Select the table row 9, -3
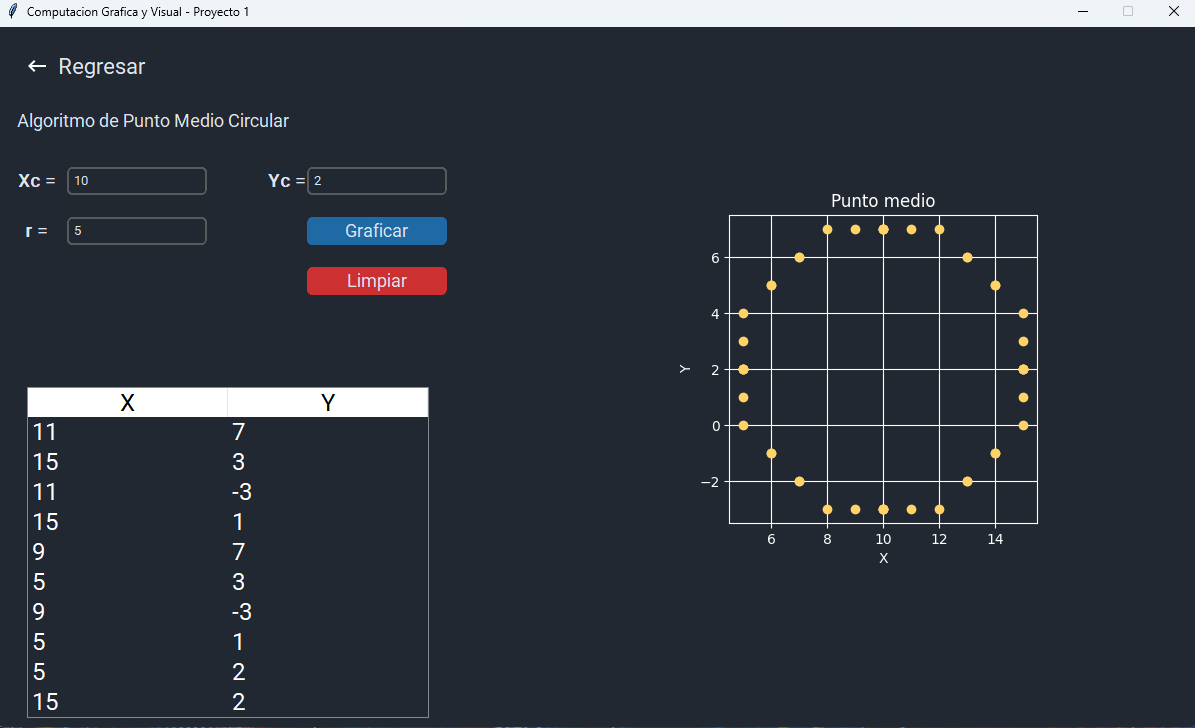 228,612
